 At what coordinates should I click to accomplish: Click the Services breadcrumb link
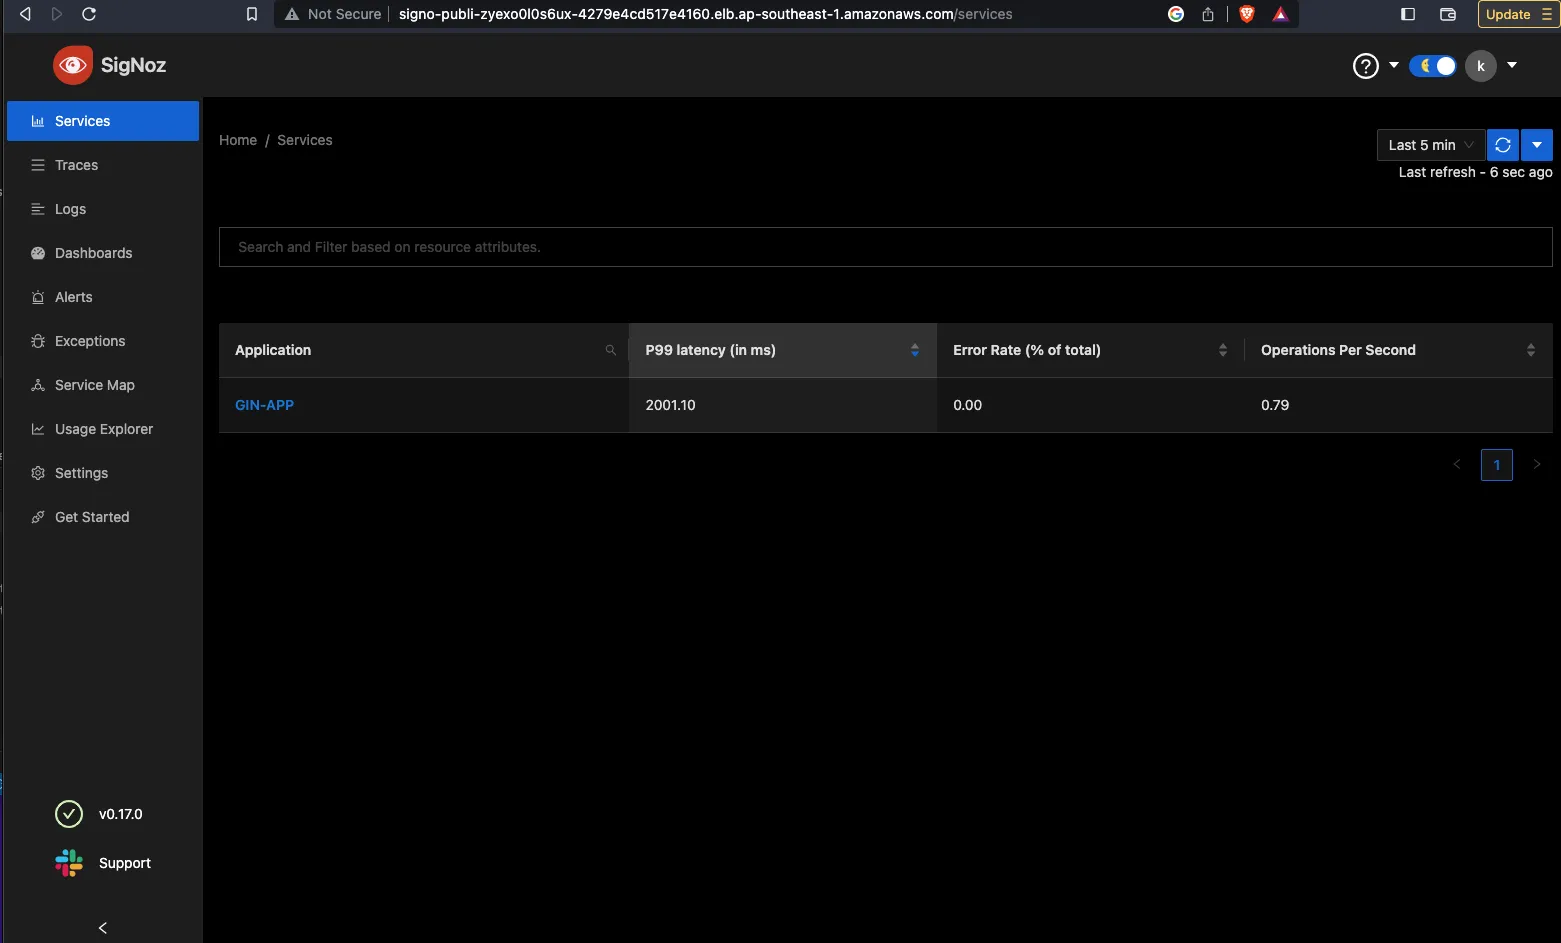305,140
